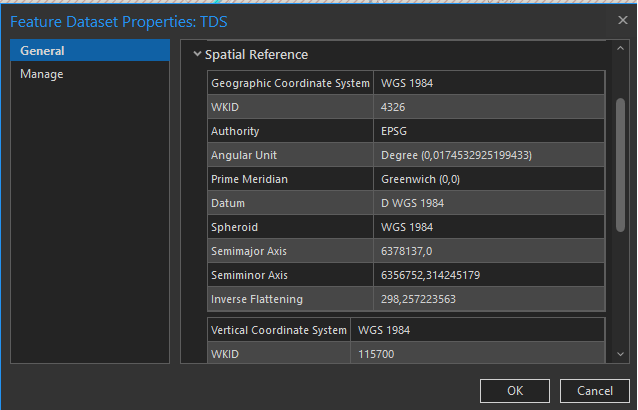Image resolution: width=638 pixels, height=410 pixels.
Task: Click the Semiminor Axis value
Action: [430, 275]
